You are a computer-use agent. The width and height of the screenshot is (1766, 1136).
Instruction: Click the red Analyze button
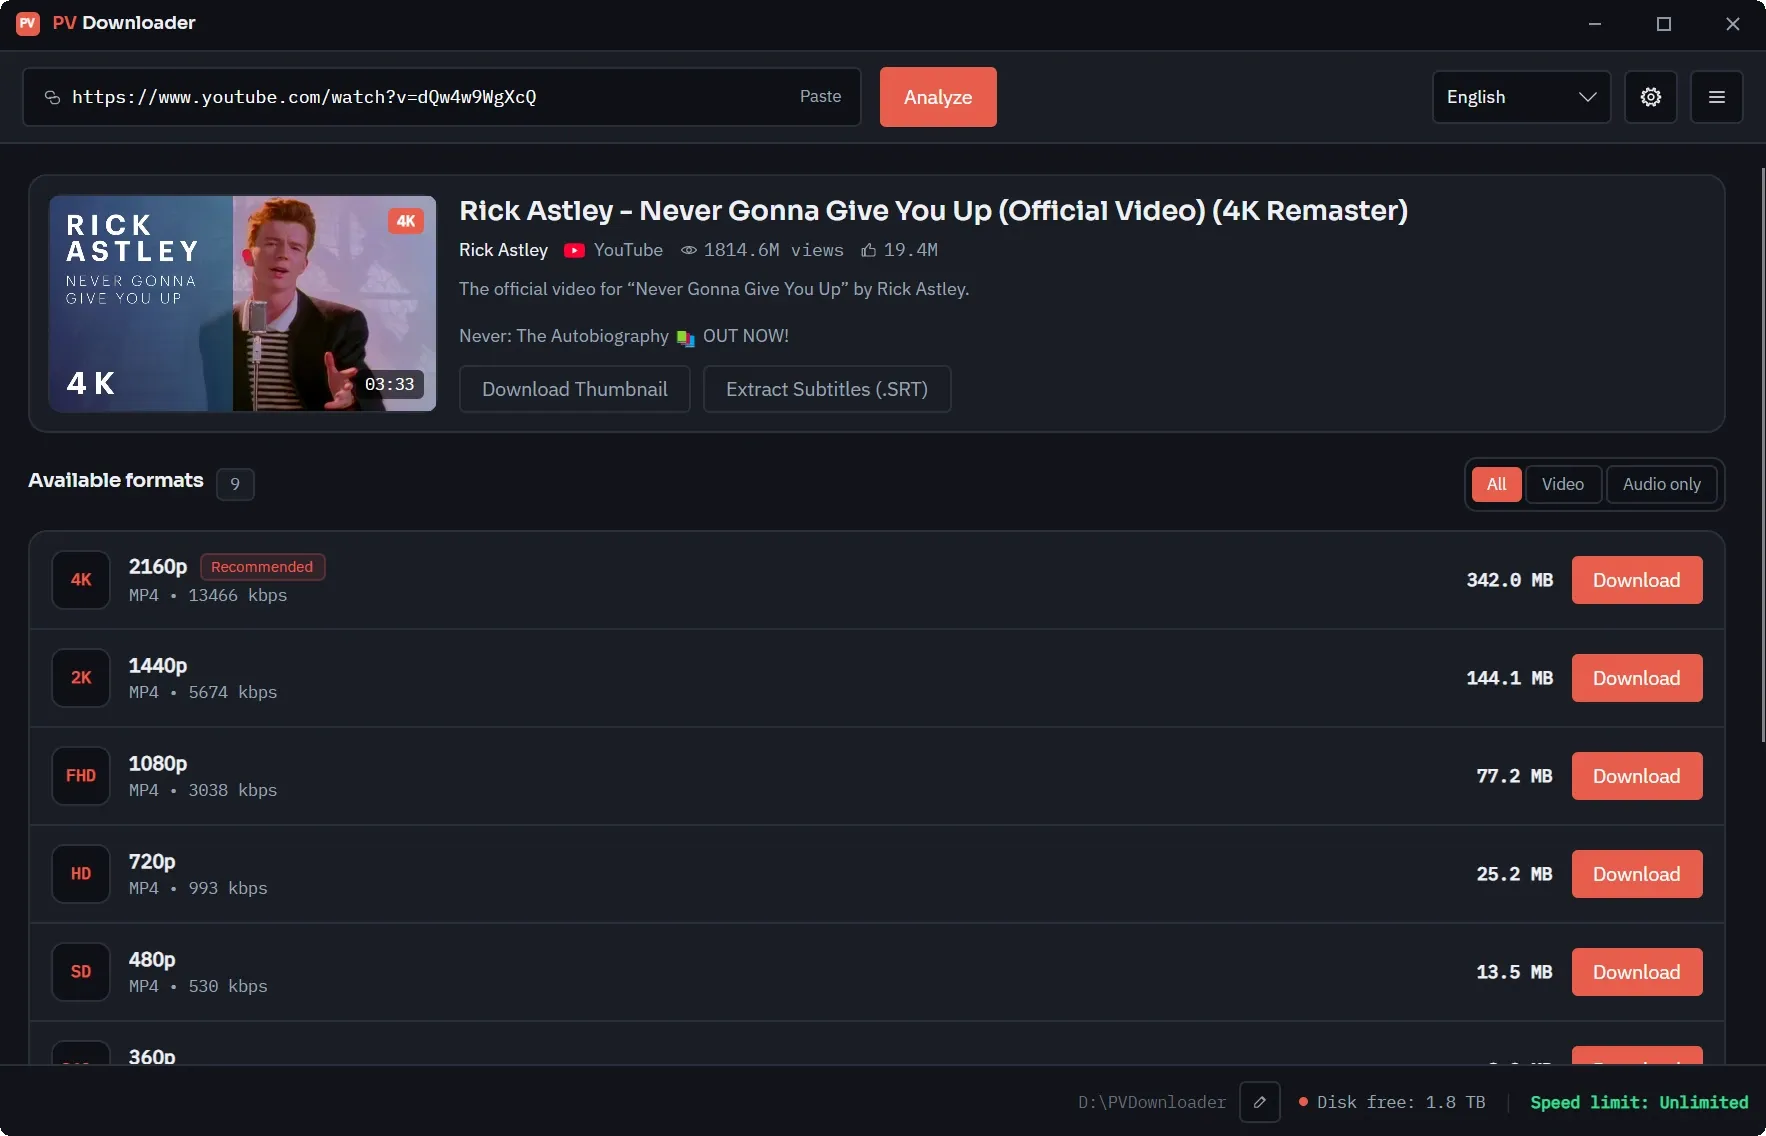pyautogui.click(x=938, y=97)
